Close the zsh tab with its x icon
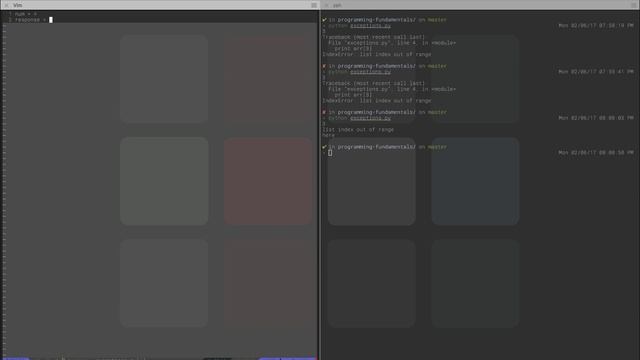Screen dimensions: 640x360 coord(326,5)
